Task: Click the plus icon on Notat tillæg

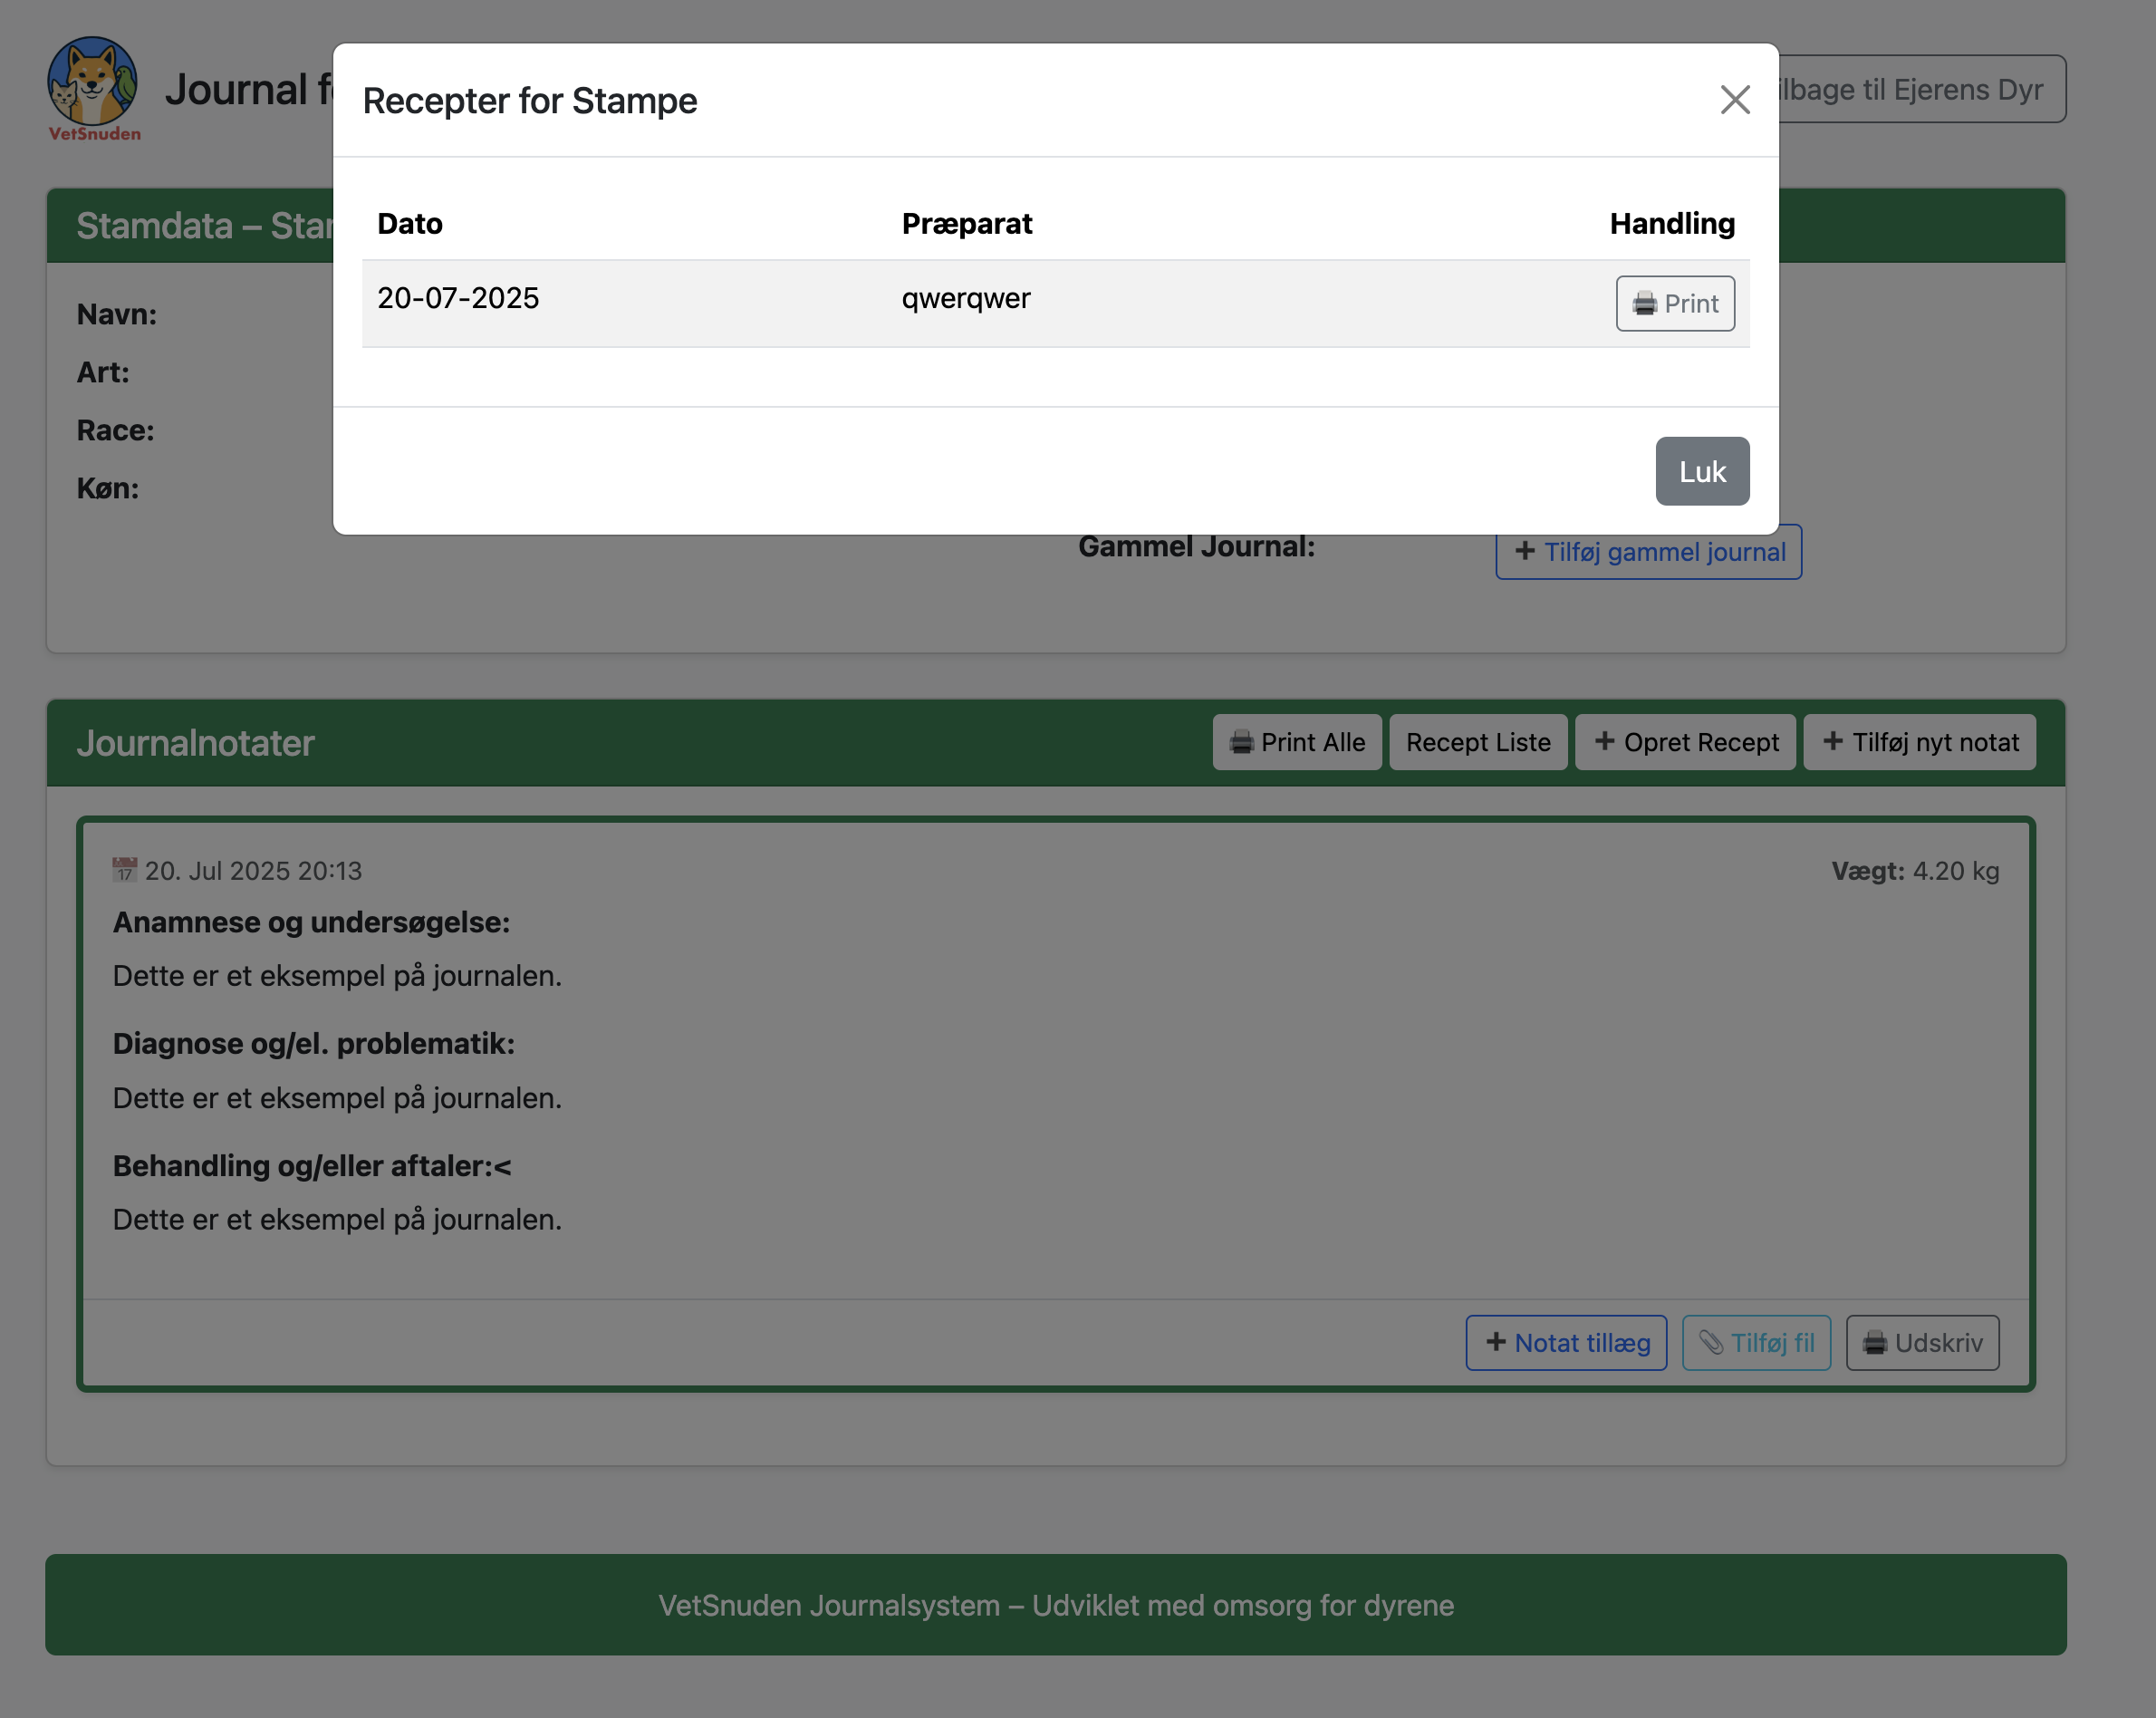Action: pyautogui.click(x=1497, y=1343)
